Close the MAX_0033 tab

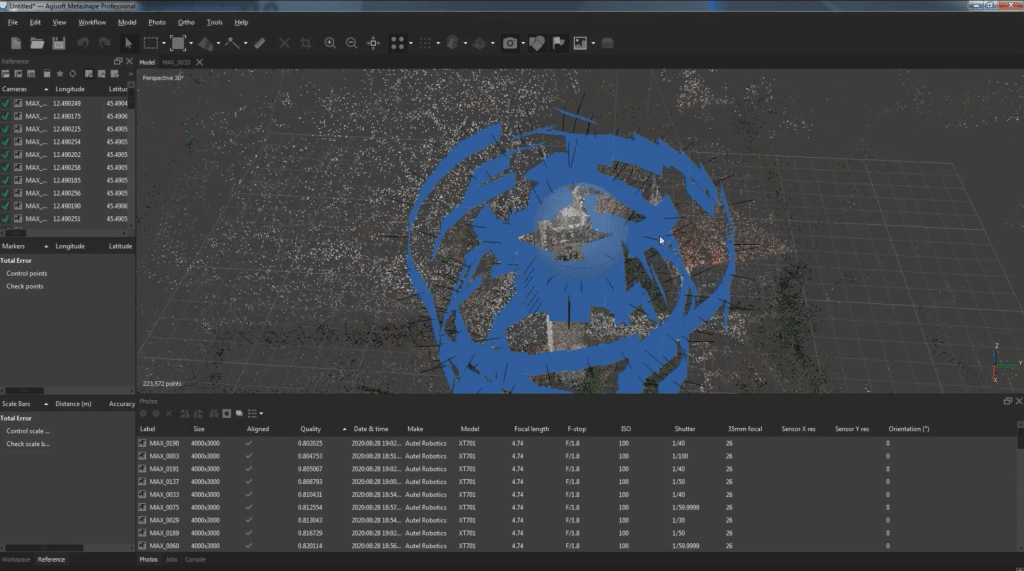coord(199,63)
